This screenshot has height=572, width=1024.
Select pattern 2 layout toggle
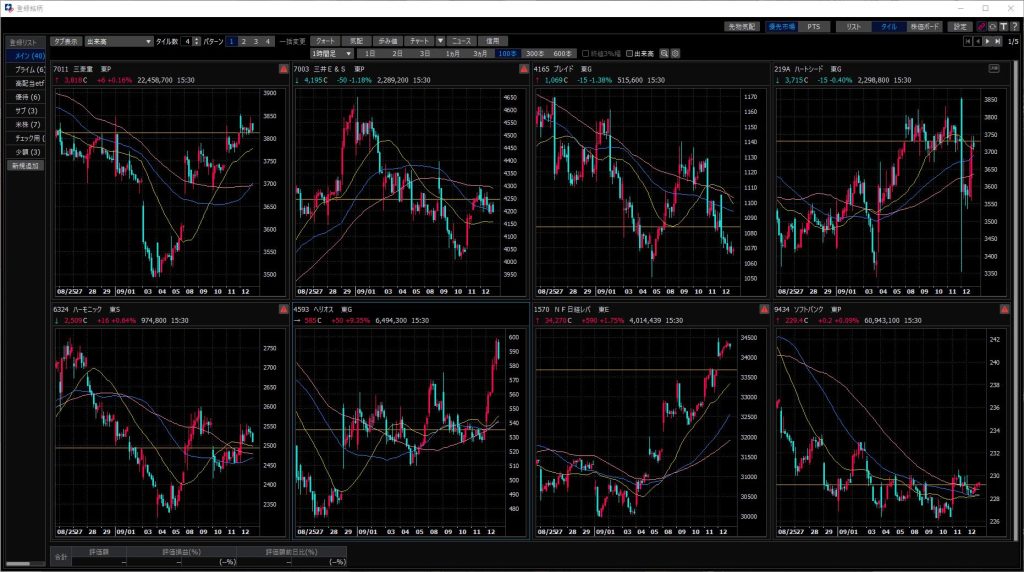243,41
